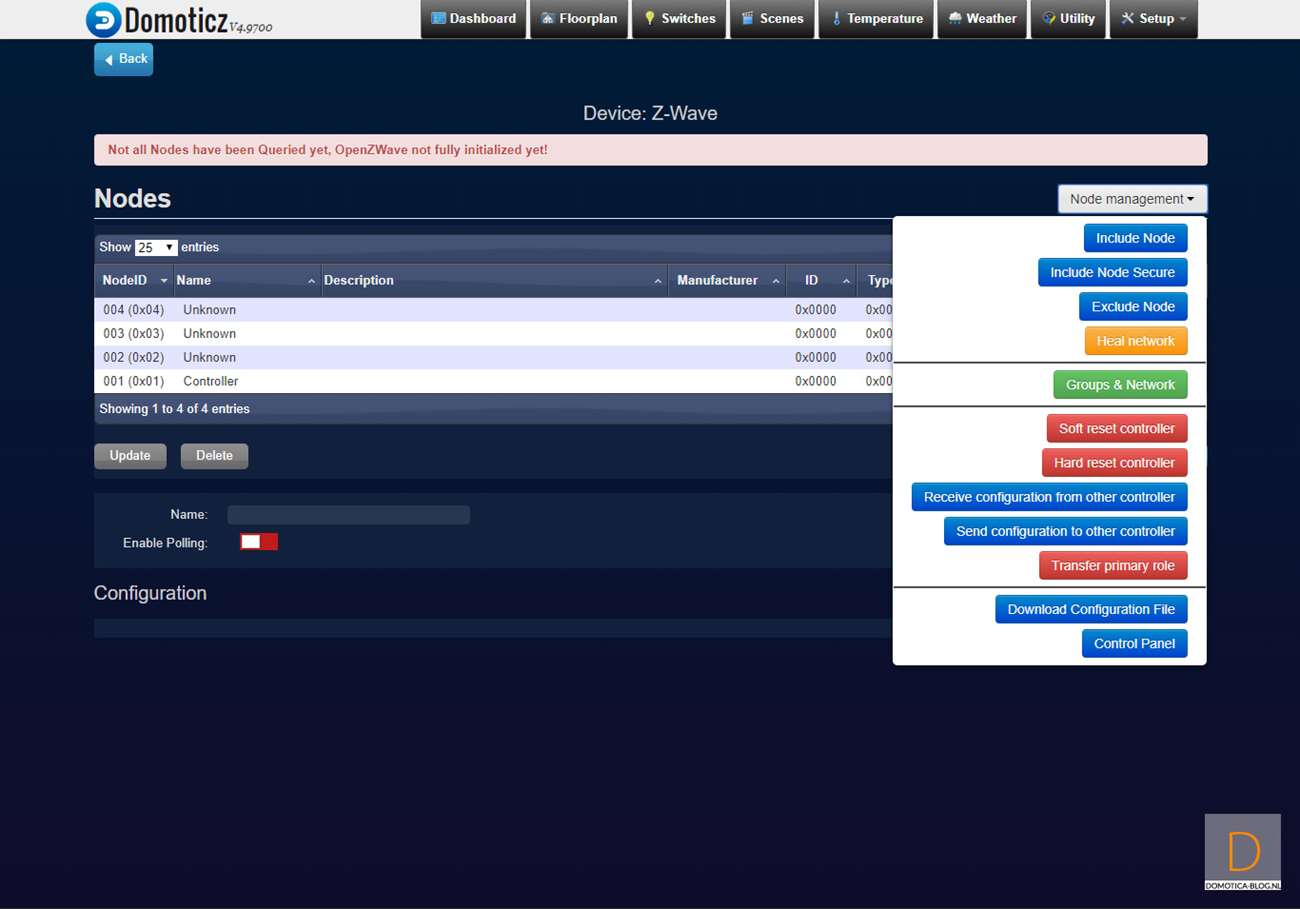This screenshot has height=909, width=1300.
Task: Click the Dashboard tab icon
Action: pyautogui.click(x=438, y=18)
